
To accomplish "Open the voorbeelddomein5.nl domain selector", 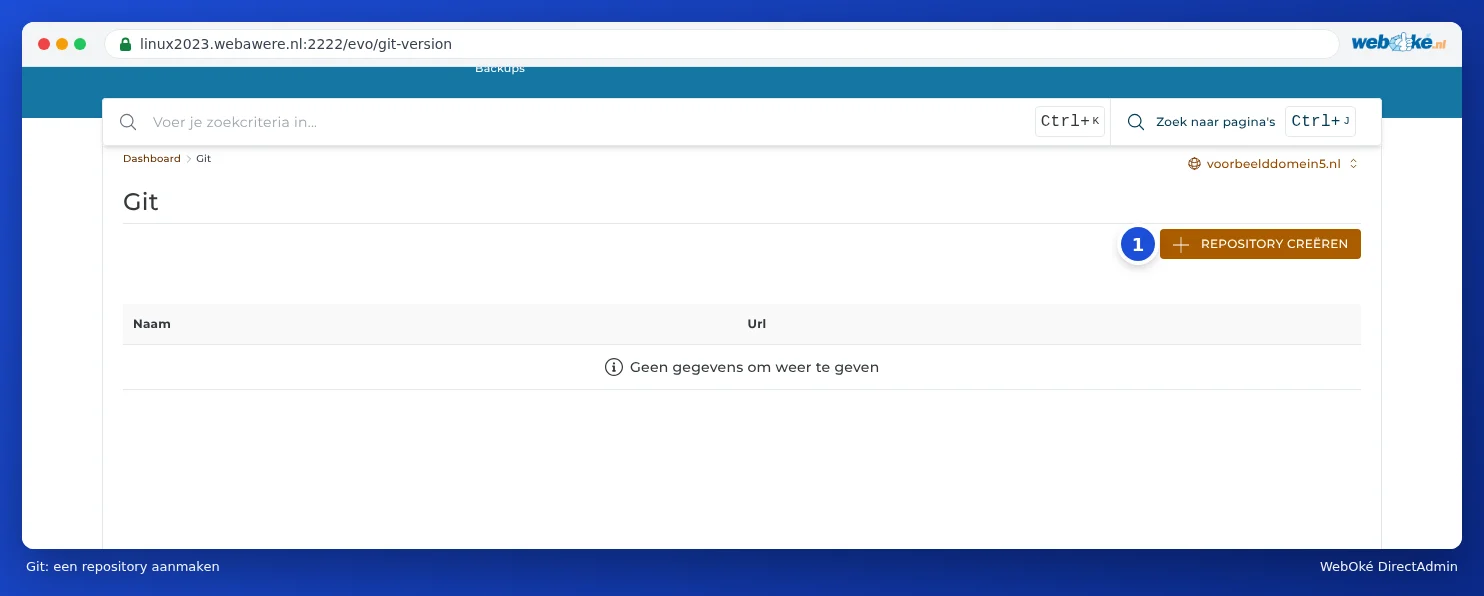I will tap(1273, 164).
